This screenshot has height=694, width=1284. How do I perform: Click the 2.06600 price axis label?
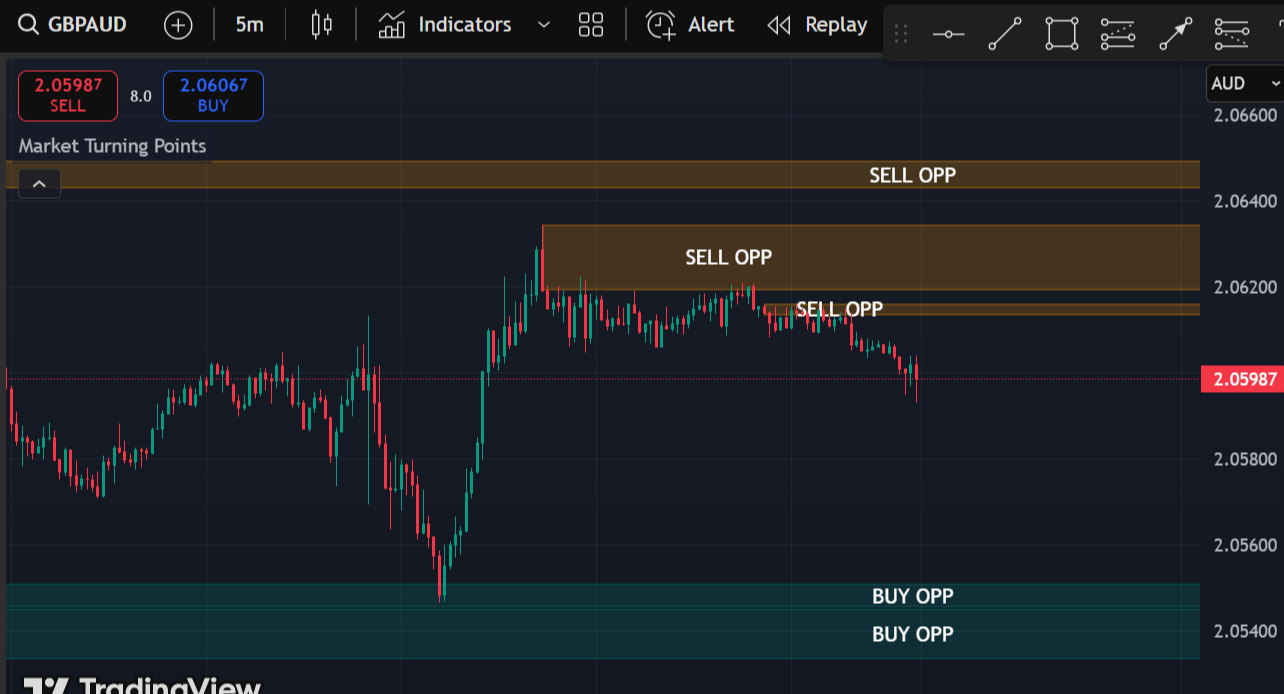pos(1245,115)
